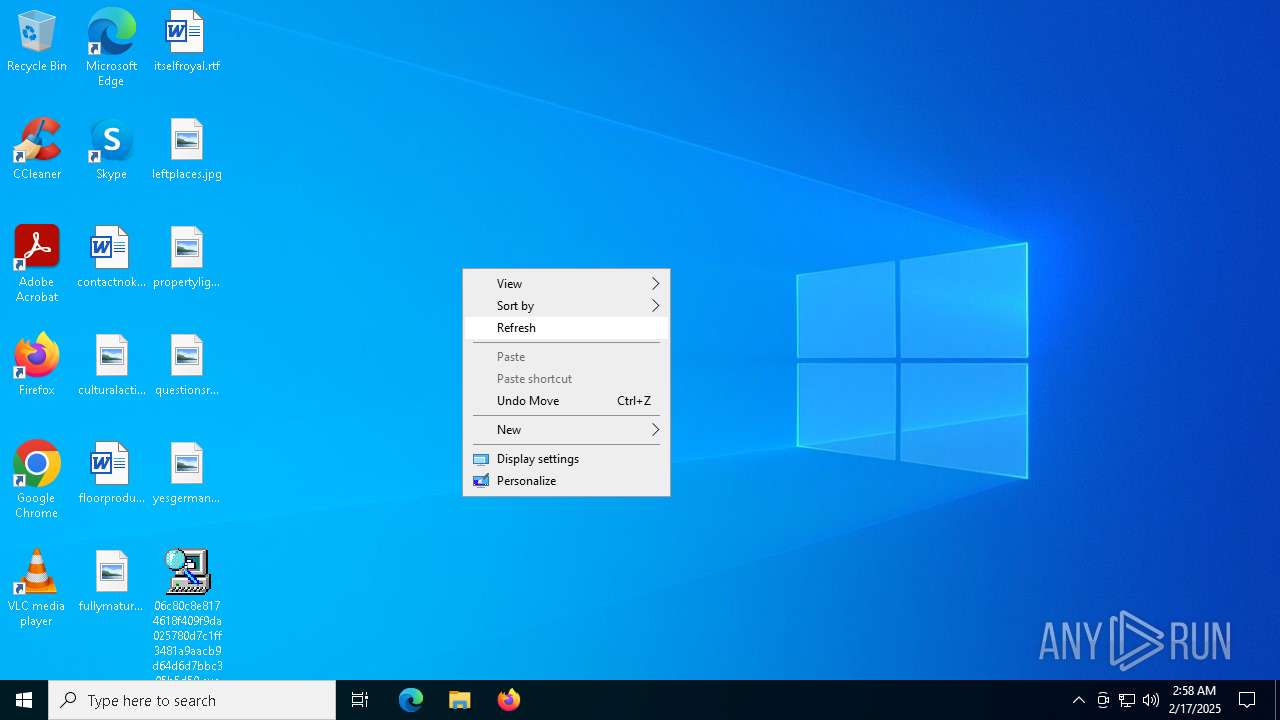This screenshot has width=1280, height=720.
Task: Open the Meet Now tray icon
Action: [x=1103, y=700]
